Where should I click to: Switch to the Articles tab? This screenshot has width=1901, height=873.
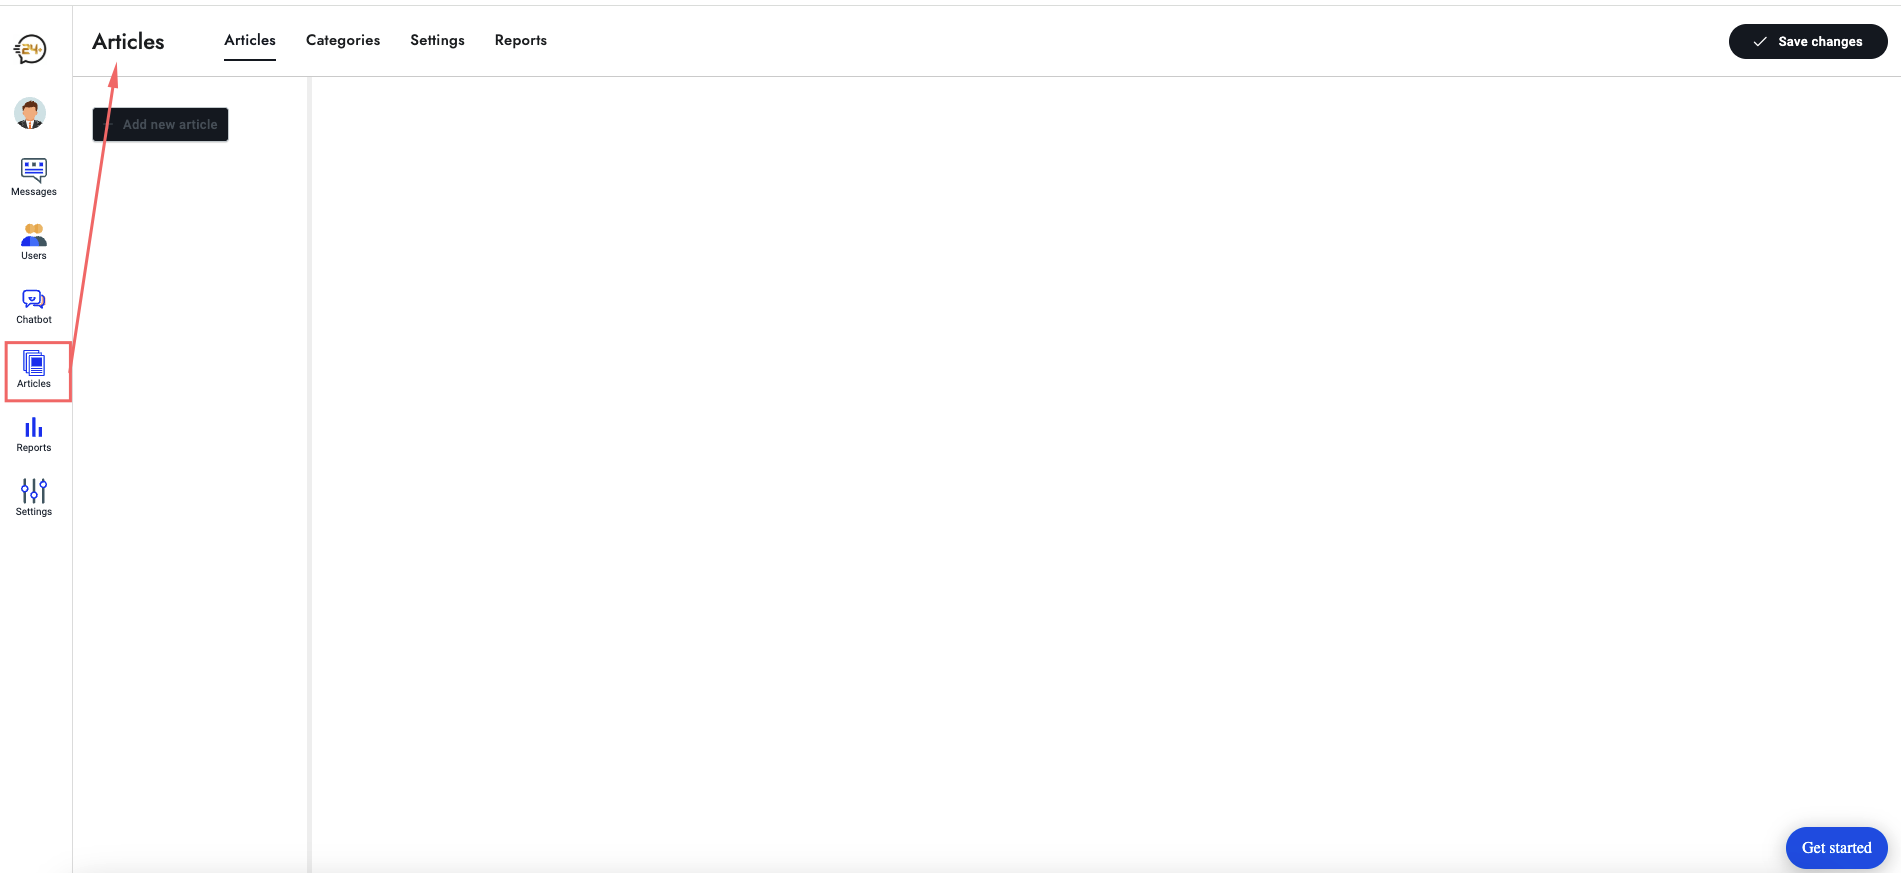tap(250, 40)
